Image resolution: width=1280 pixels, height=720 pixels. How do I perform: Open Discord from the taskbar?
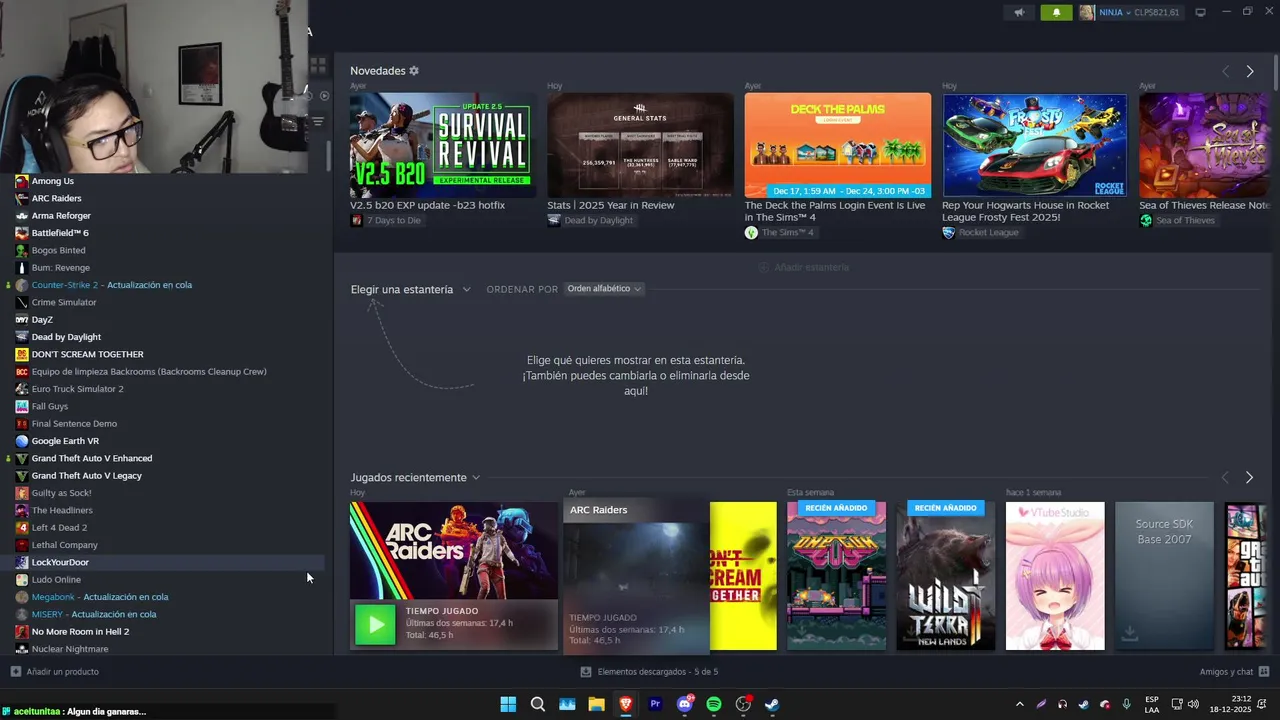[x=685, y=704]
